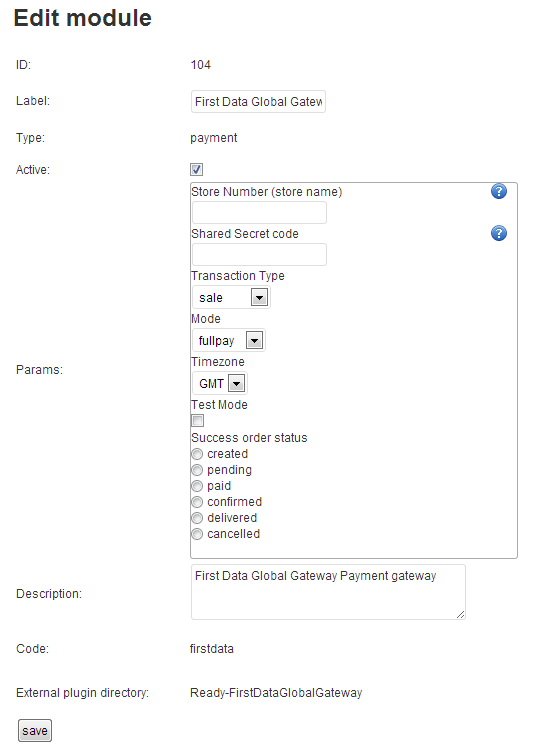This screenshot has width=533, height=752.
Task: Open help for Store Number field
Action: click(499, 191)
